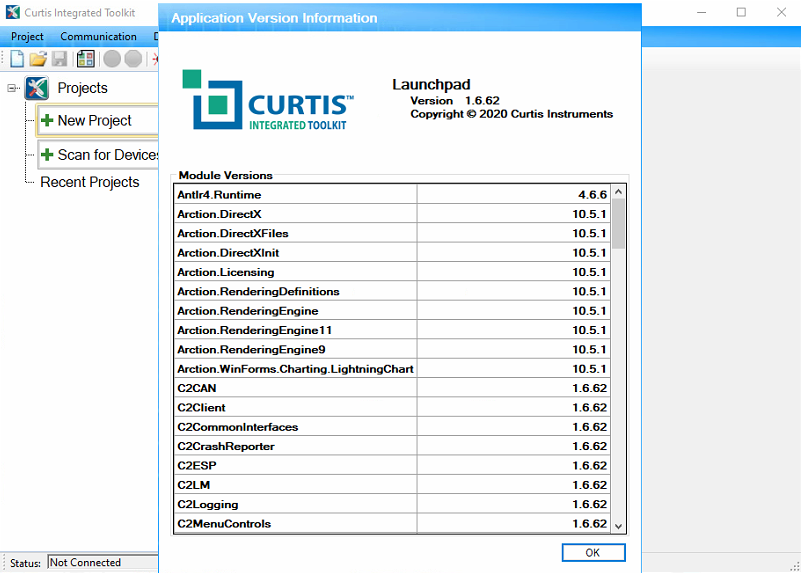The width and height of the screenshot is (801, 573).
Task: Select the C2Logging module row
Action: (x=392, y=505)
